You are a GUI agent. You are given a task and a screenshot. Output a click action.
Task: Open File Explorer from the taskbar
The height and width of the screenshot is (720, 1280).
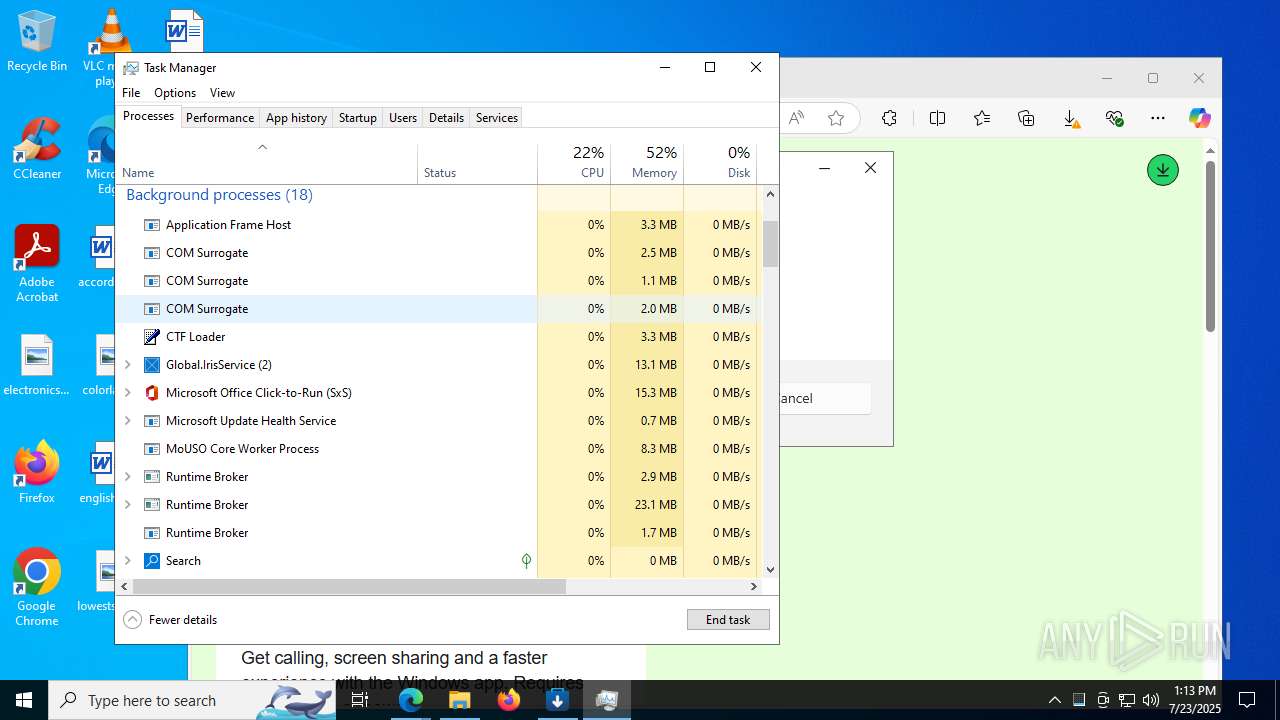[x=459, y=700]
